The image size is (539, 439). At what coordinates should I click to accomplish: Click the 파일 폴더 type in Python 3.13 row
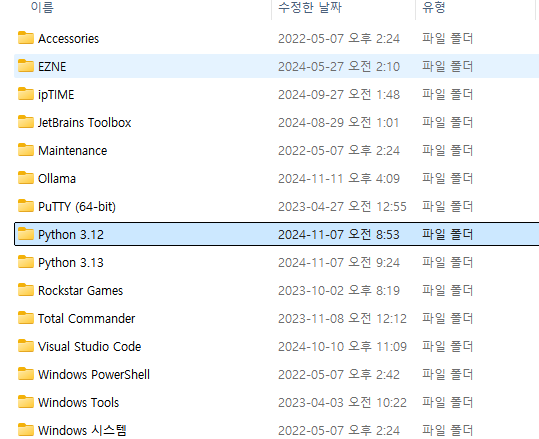(x=448, y=263)
